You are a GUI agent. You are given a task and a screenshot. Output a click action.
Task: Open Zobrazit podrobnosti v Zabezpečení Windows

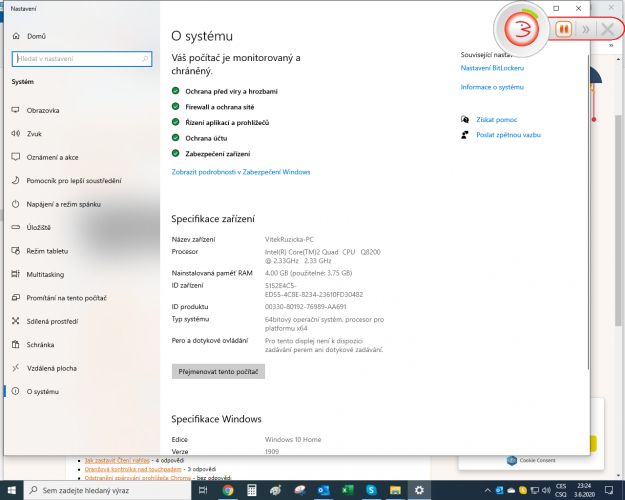tap(241, 172)
